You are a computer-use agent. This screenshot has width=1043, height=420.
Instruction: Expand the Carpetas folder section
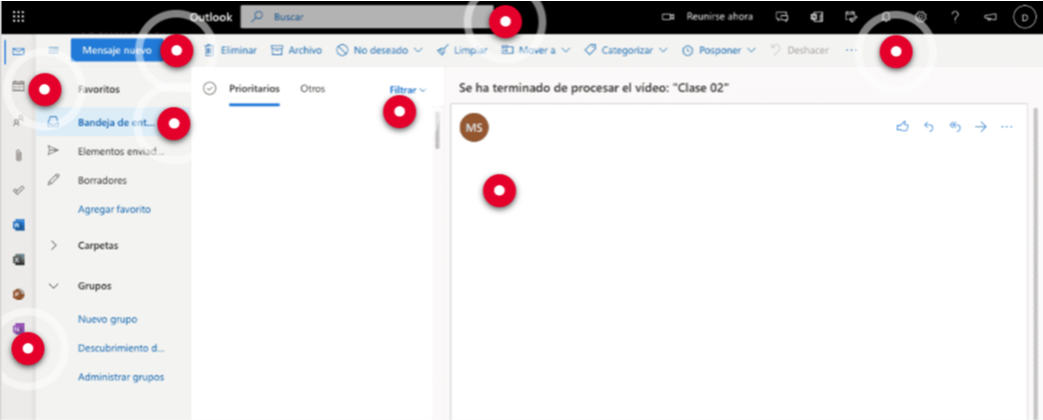(54, 245)
